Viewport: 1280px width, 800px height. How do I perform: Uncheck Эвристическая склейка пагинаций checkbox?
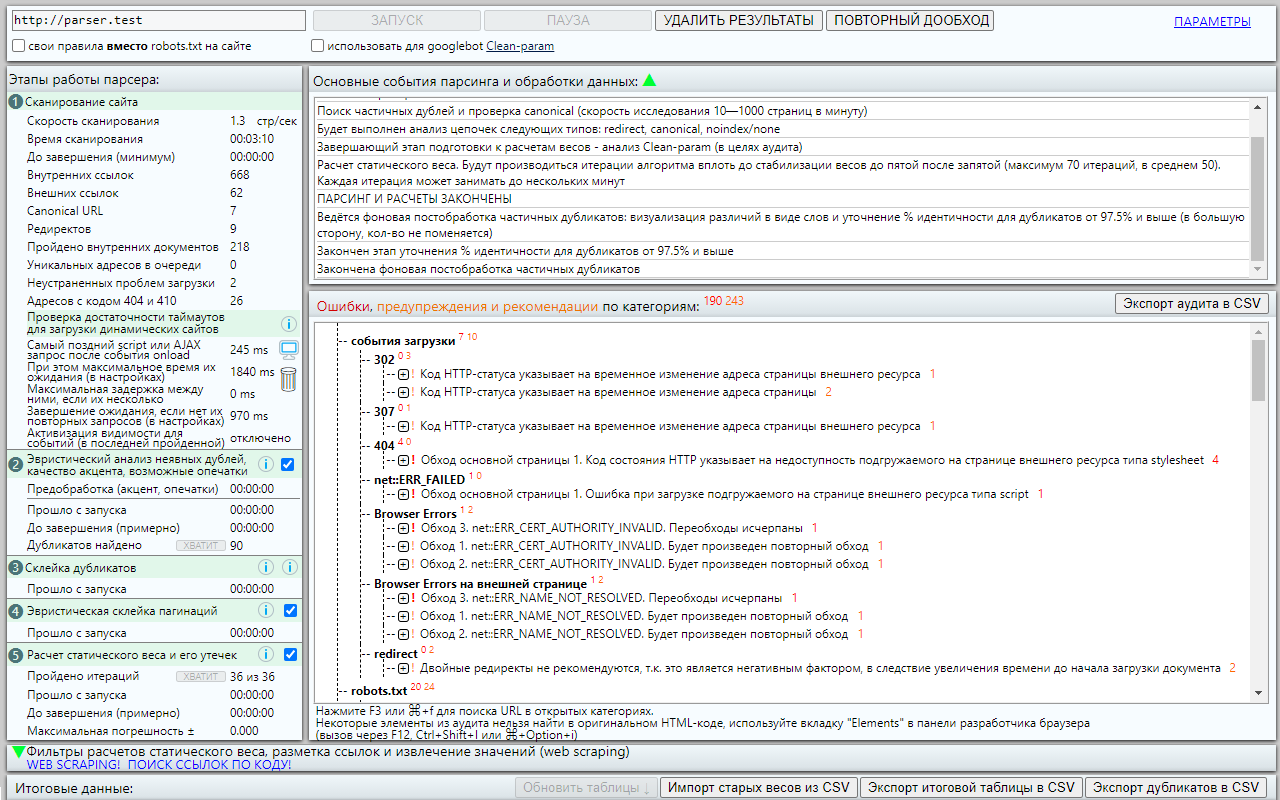290,610
